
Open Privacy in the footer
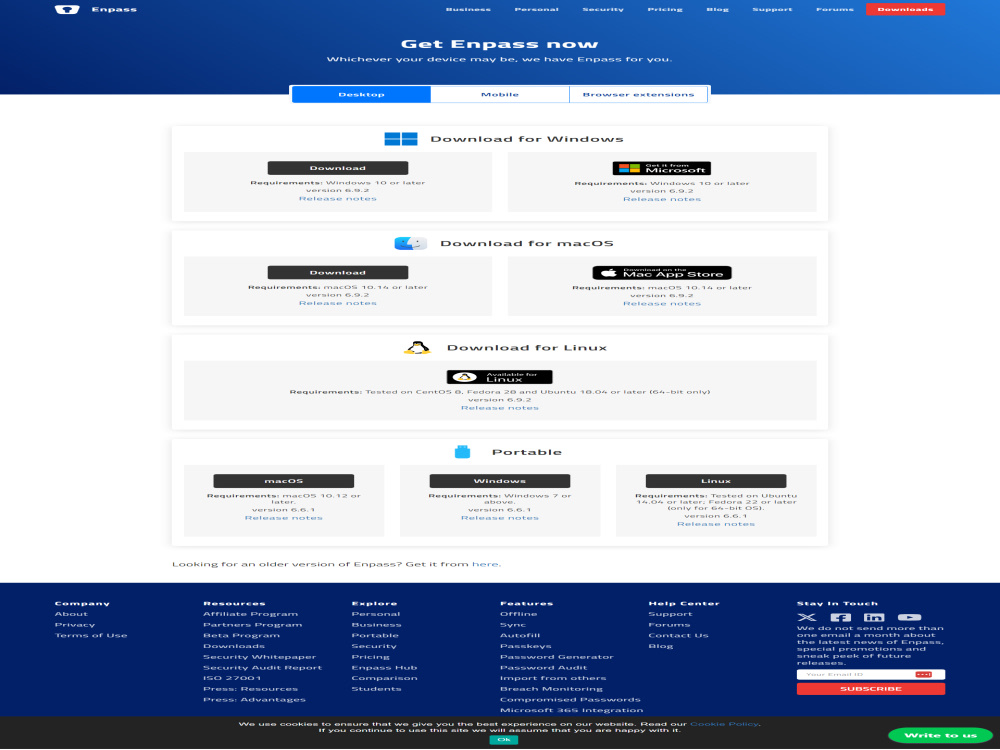75,625
